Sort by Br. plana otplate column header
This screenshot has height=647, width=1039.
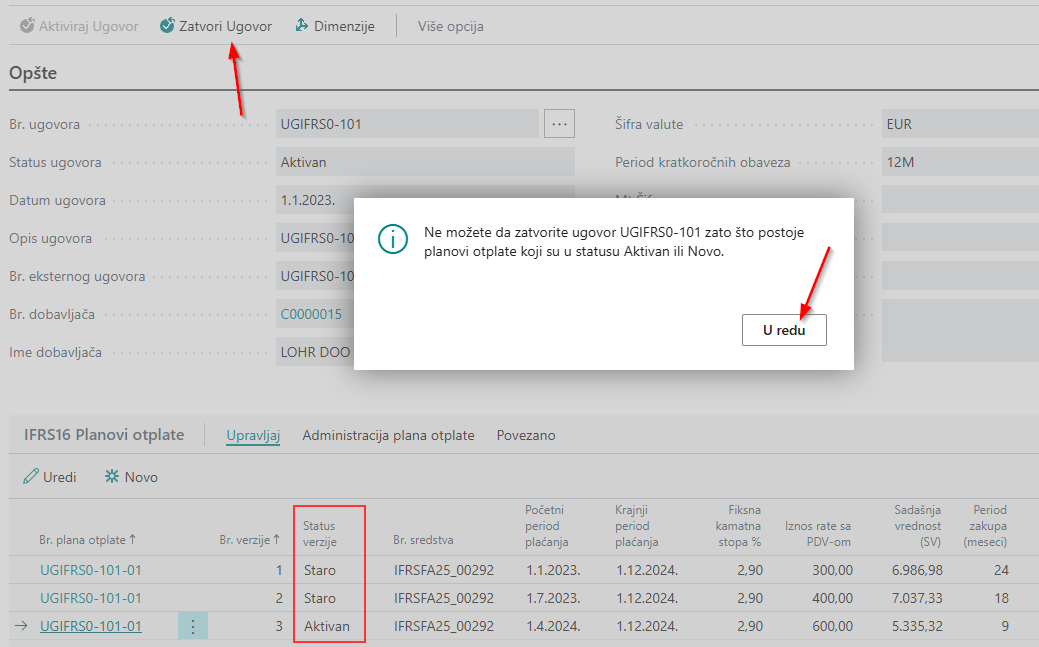coord(87,540)
